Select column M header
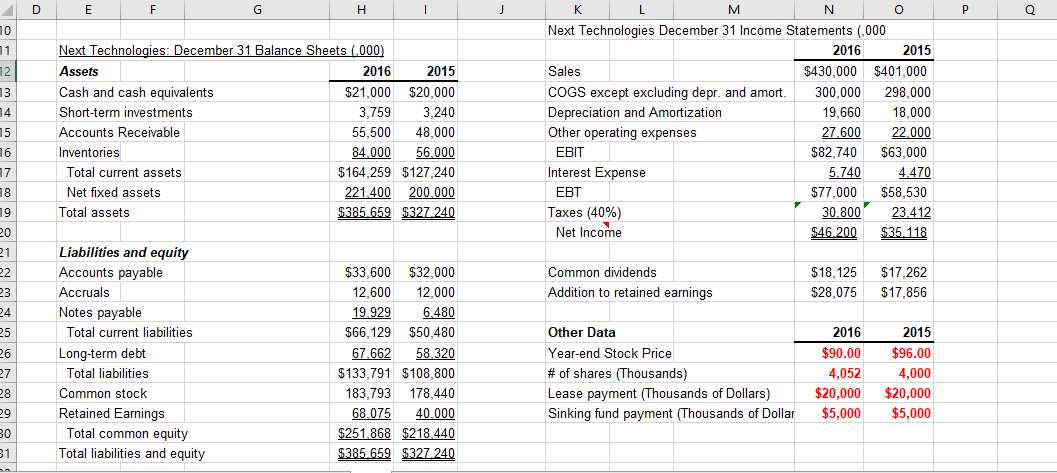The width and height of the screenshot is (1057, 473). pos(733,10)
